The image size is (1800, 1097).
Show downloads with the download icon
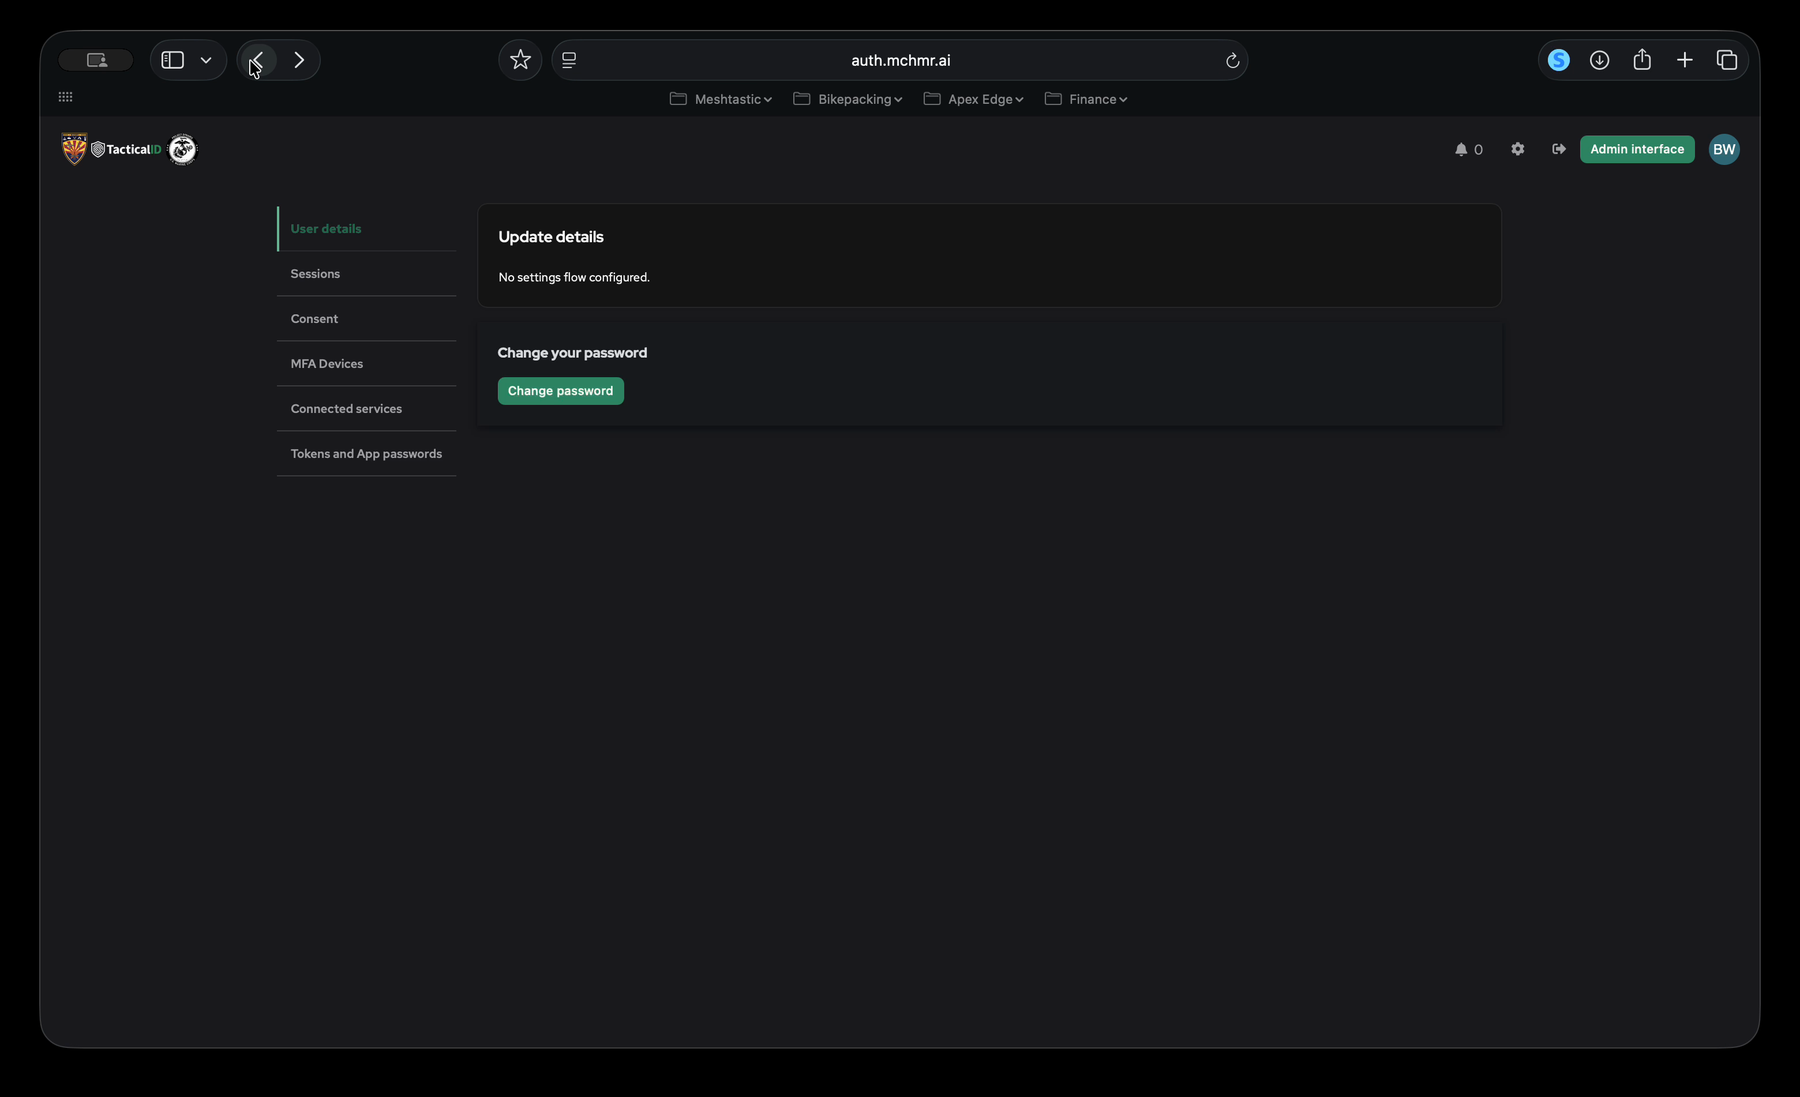[1600, 60]
